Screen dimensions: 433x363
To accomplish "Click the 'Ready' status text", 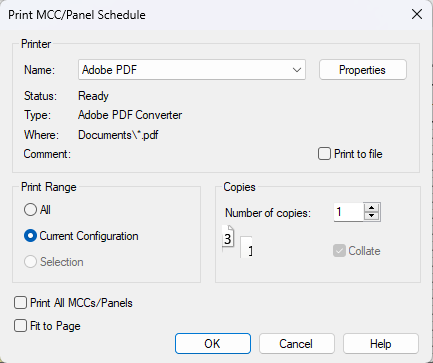I will [x=93, y=96].
